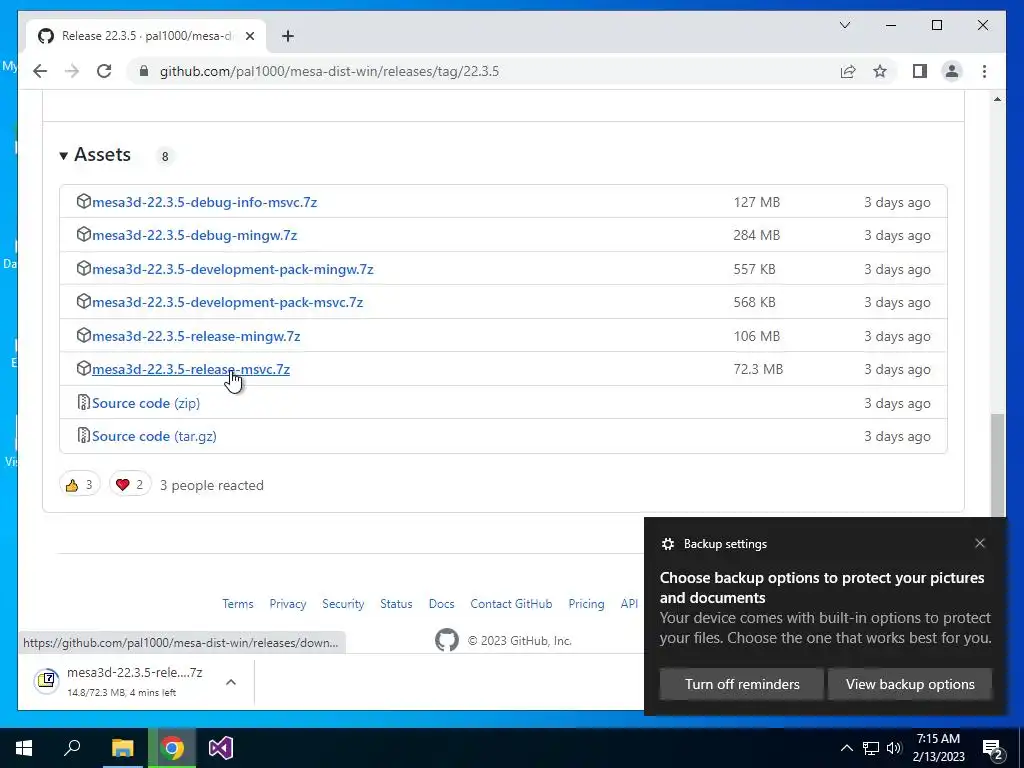This screenshot has height=768, width=1024.
Task: Click the address bar URL
Action: coord(329,71)
